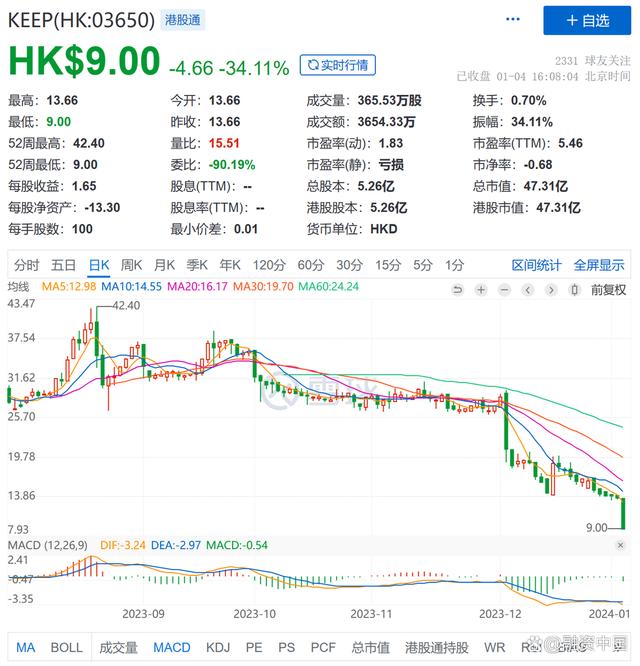
Task: Show 成交量 volume indicator
Action: pyautogui.click(x=118, y=647)
